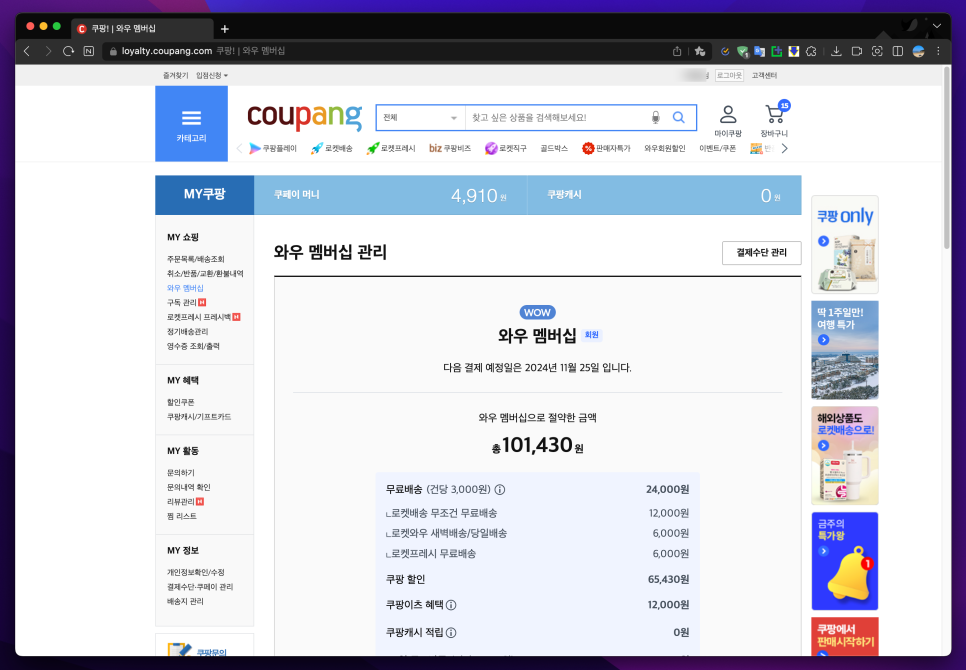The image size is (966, 670).
Task: Click the share icon in address bar
Action: pos(677,51)
